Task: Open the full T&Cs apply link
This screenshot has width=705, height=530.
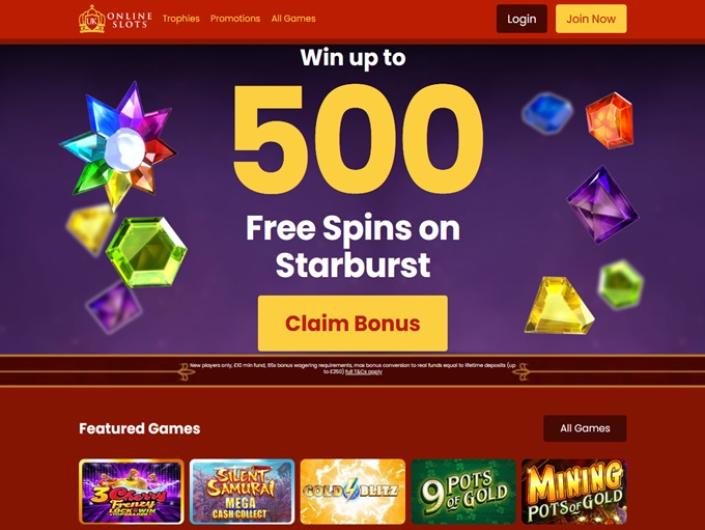Action: [x=364, y=372]
